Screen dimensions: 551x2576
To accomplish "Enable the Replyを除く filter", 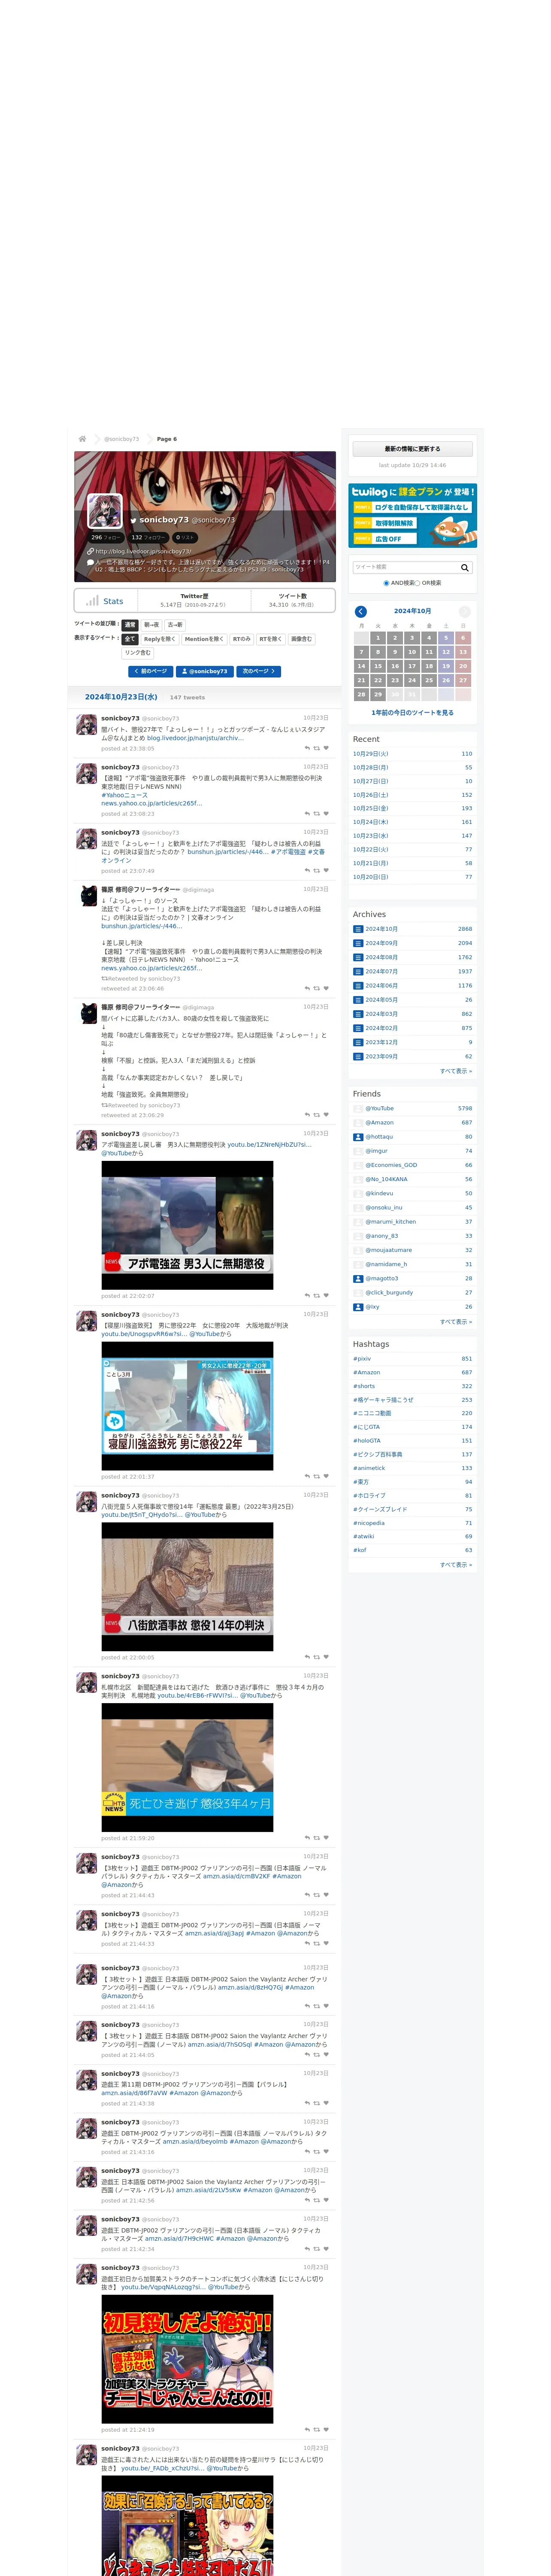I will 159,639.
